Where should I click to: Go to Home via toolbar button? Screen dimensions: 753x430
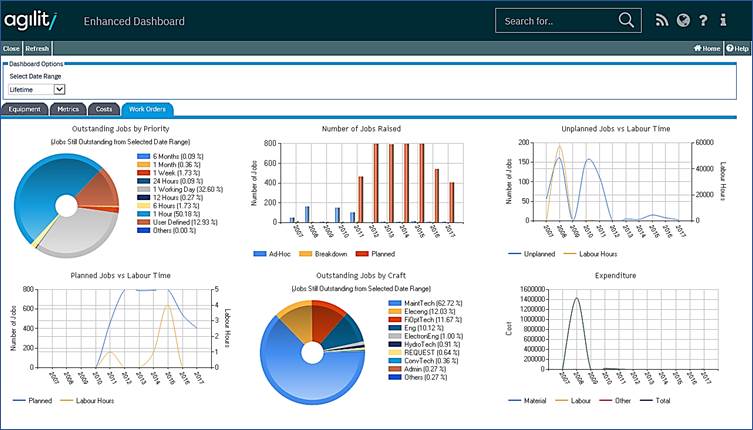[x=707, y=48]
